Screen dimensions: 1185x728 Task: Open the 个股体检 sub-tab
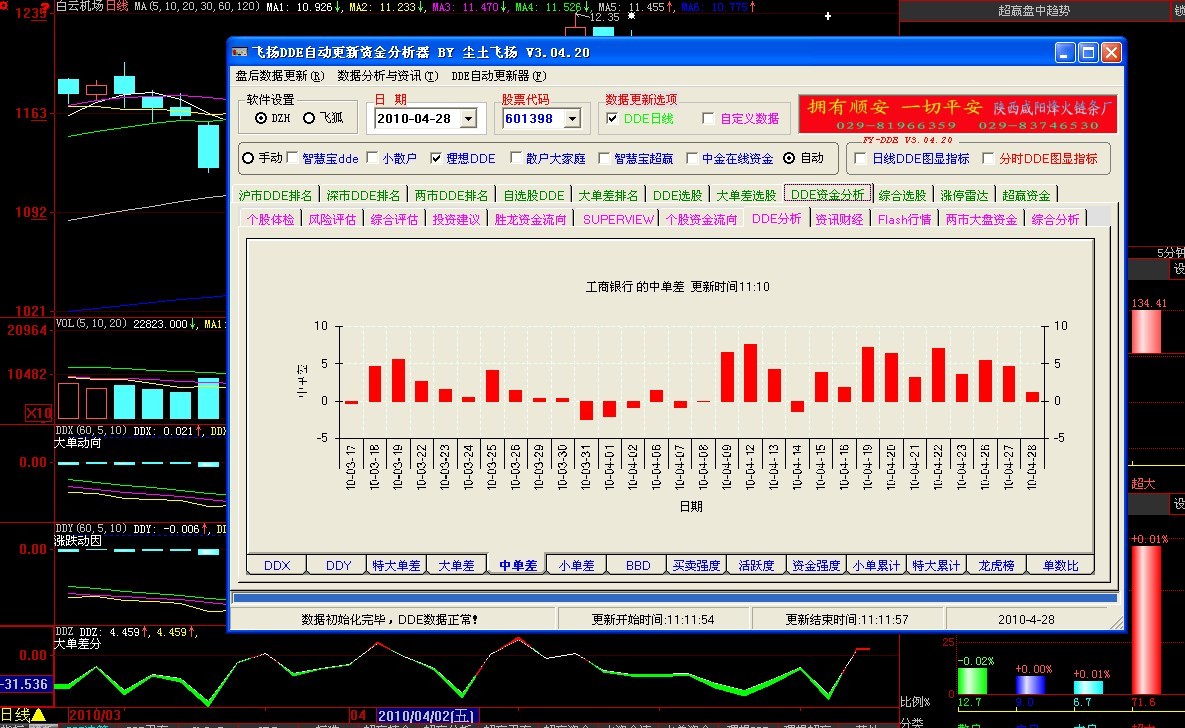point(271,219)
